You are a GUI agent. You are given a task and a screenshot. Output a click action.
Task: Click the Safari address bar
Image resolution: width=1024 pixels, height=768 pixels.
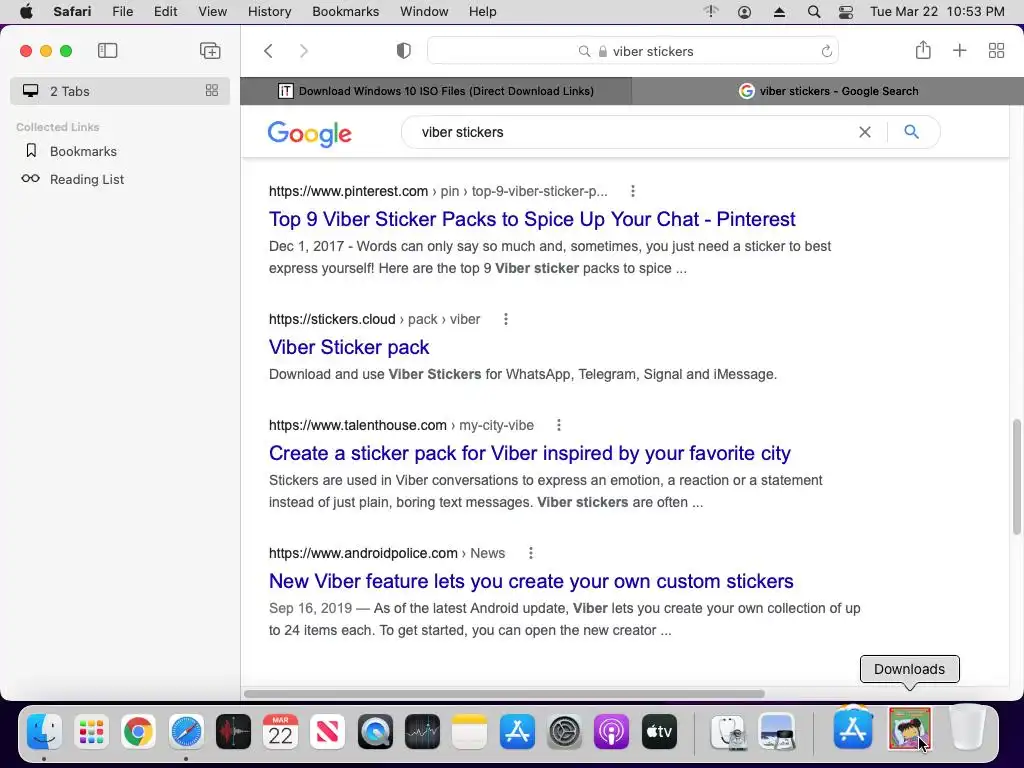(x=633, y=51)
